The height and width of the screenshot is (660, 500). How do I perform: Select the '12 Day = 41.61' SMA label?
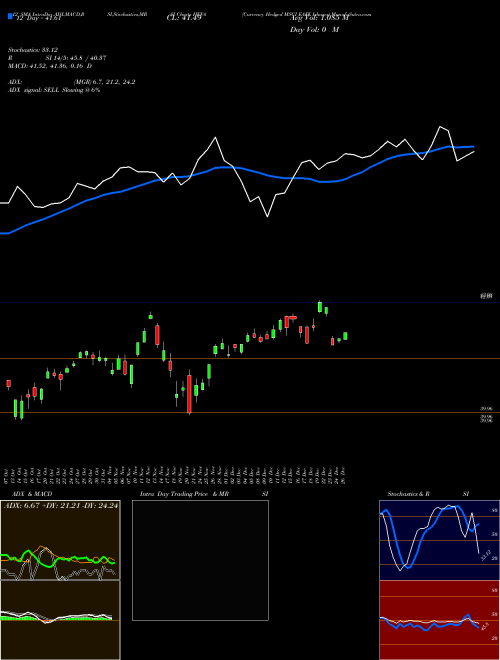(x=39, y=18)
